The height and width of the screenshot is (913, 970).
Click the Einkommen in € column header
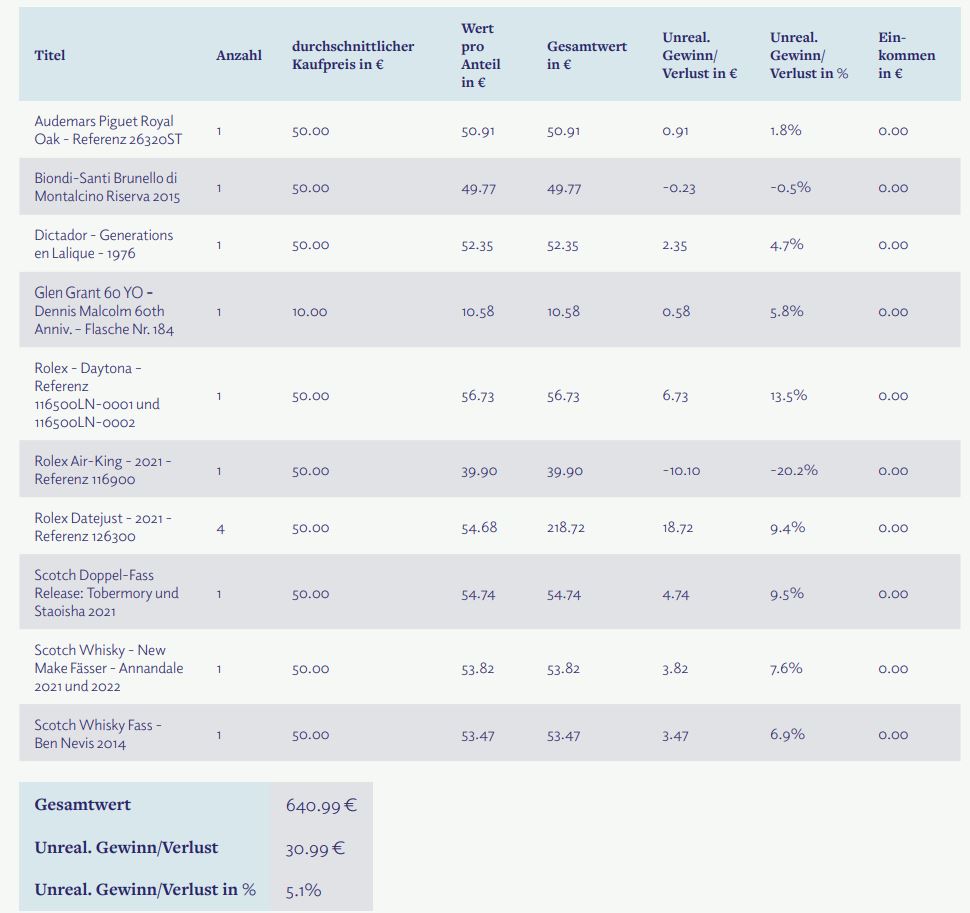tap(906, 55)
